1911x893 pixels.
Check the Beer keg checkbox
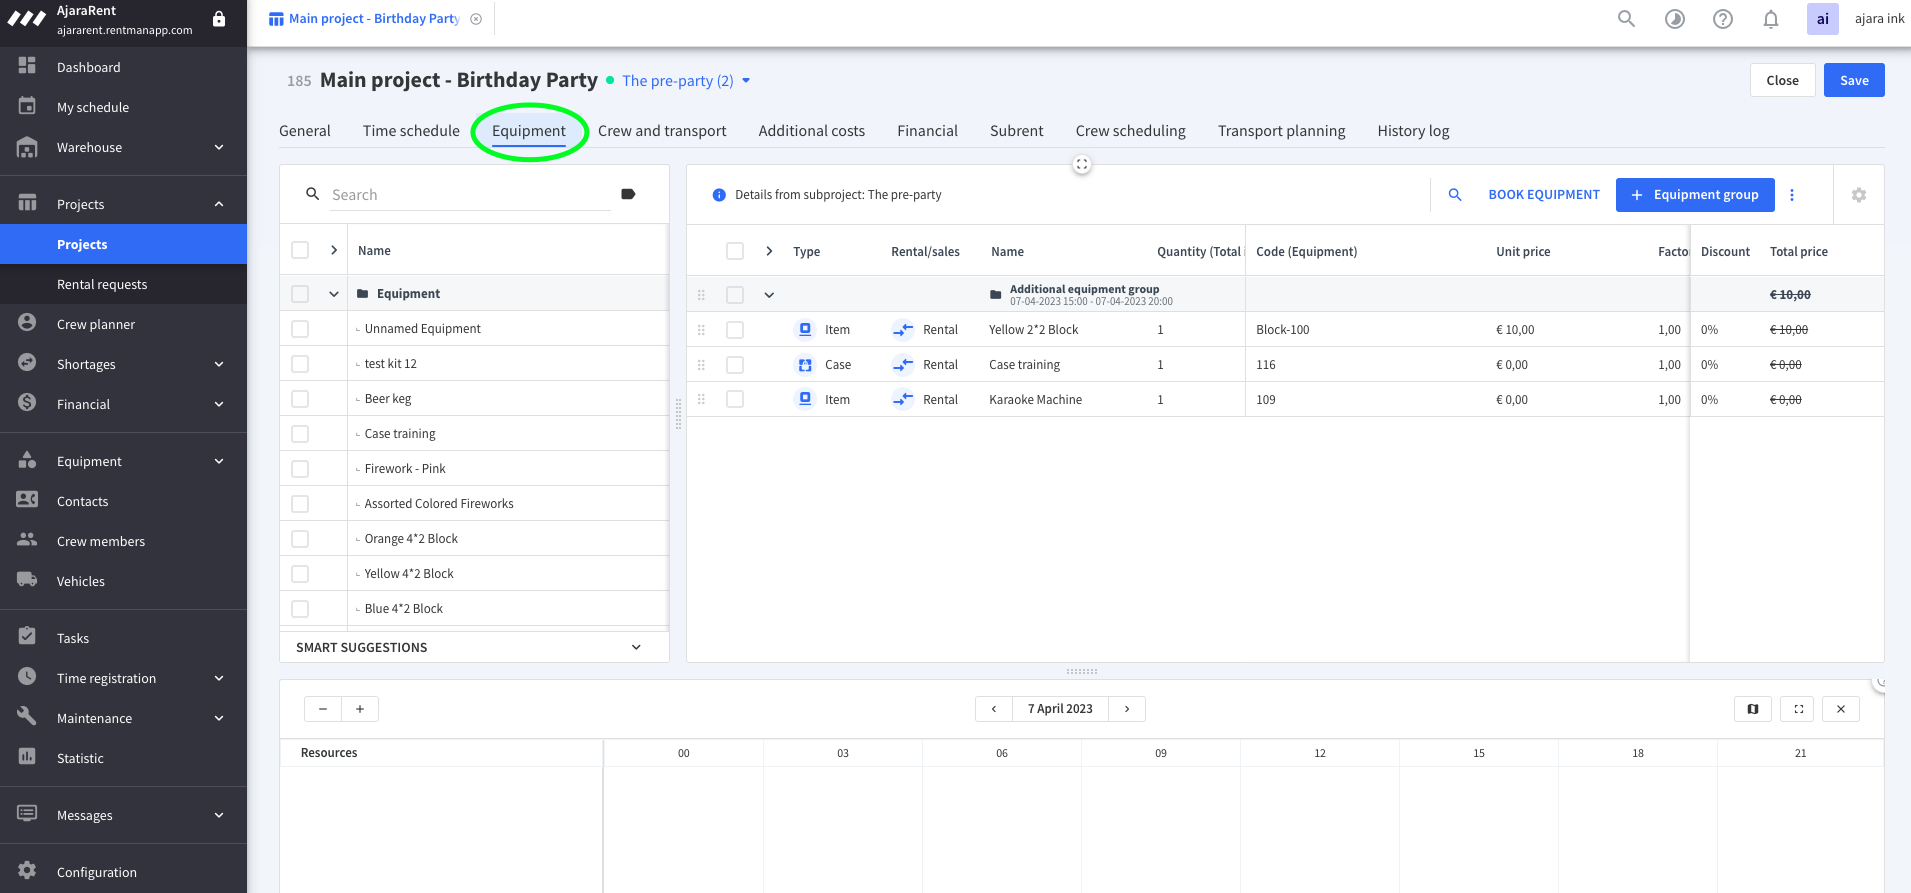coord(300,399)
